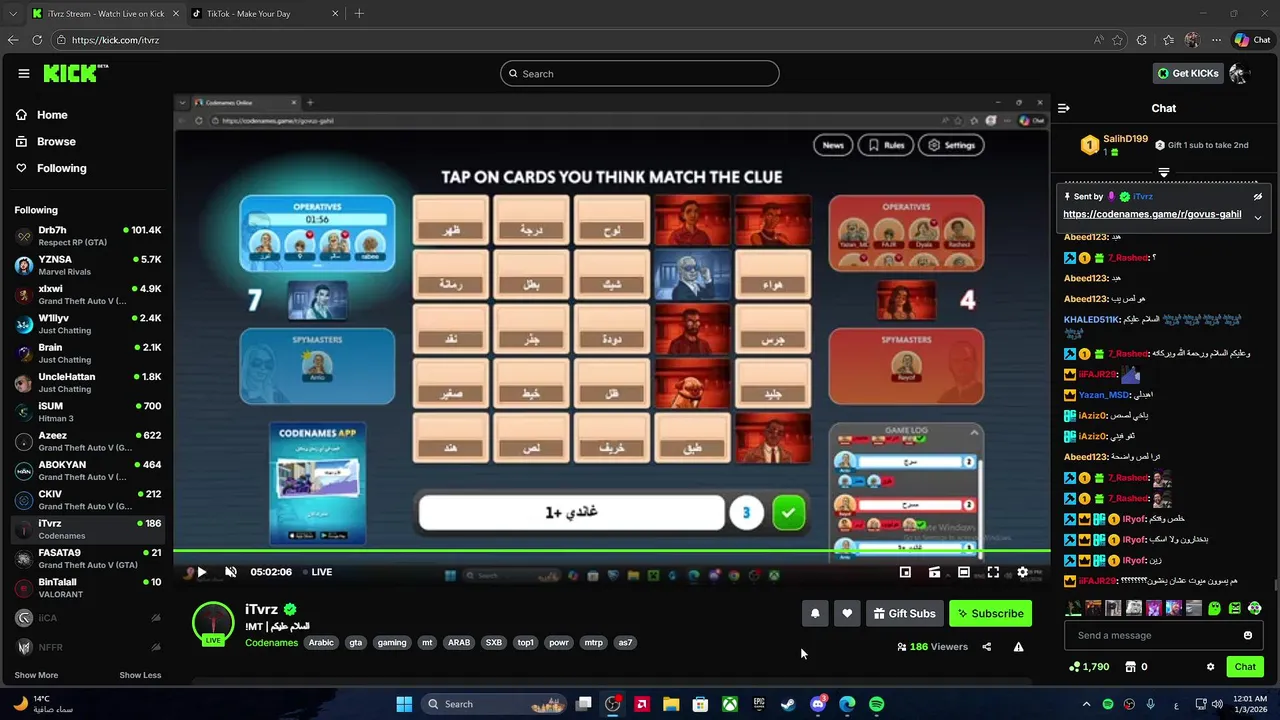Add page to favorites star
1280x720 pixels.
1117,40
